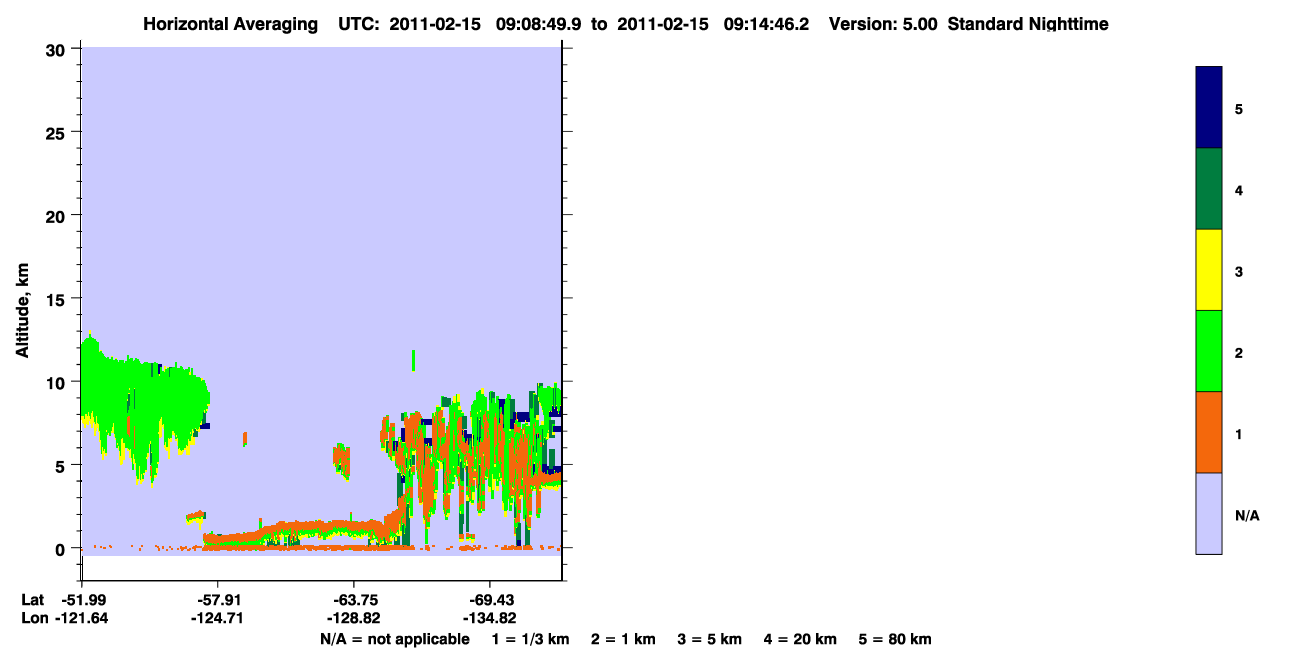Click the altitude tick label 10
1300x667 pixels.
(x=58, y=382)
